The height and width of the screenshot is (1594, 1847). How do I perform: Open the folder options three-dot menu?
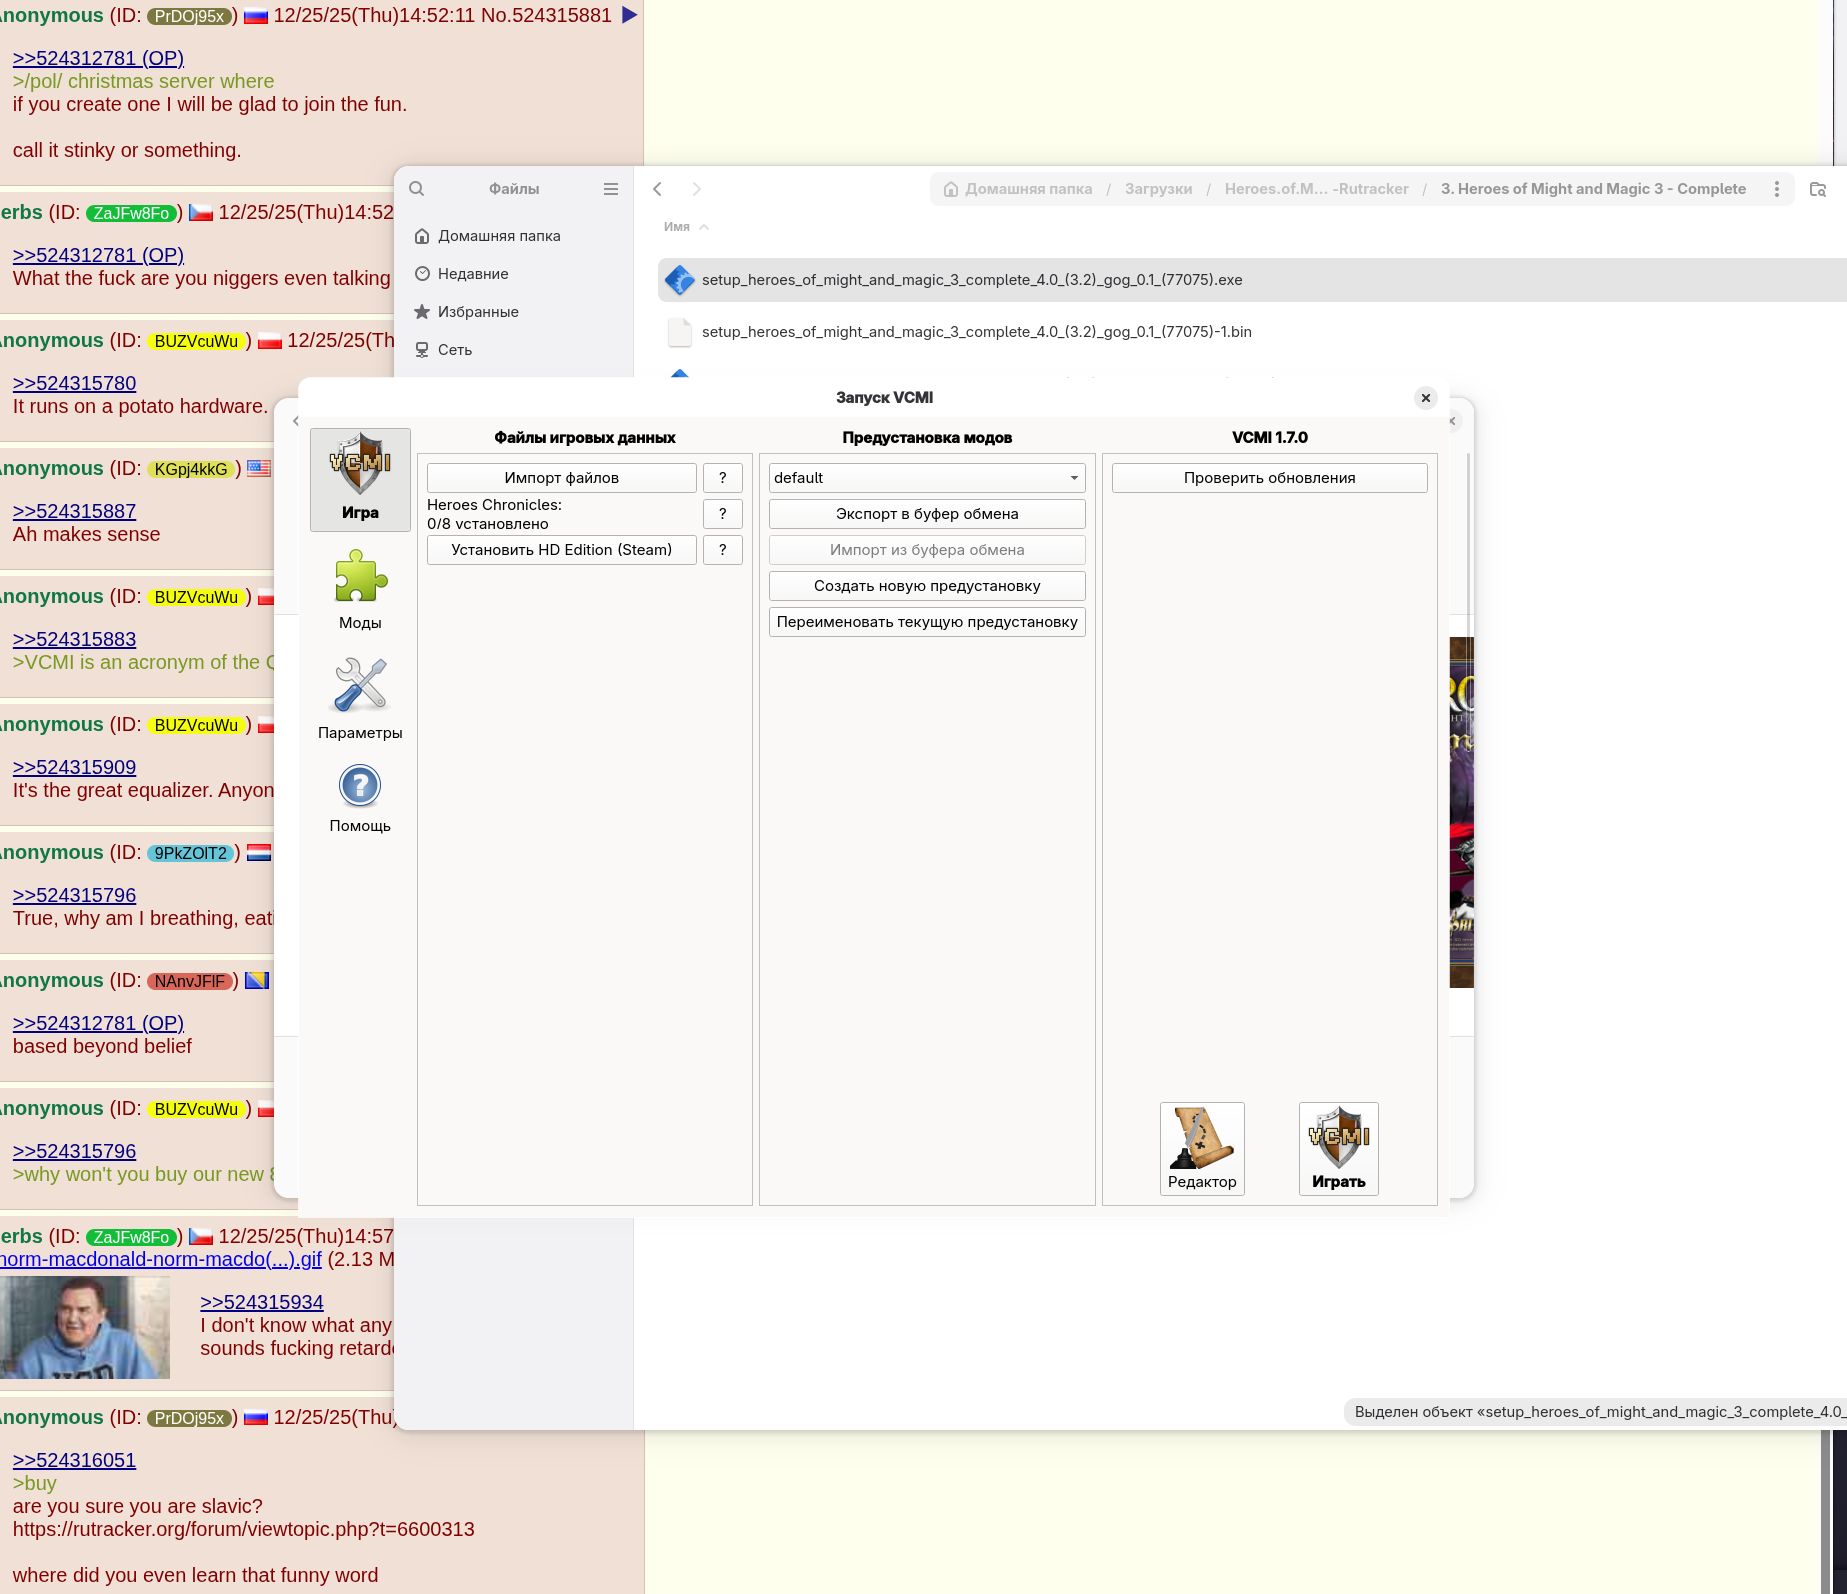[x=1777, y=189]
